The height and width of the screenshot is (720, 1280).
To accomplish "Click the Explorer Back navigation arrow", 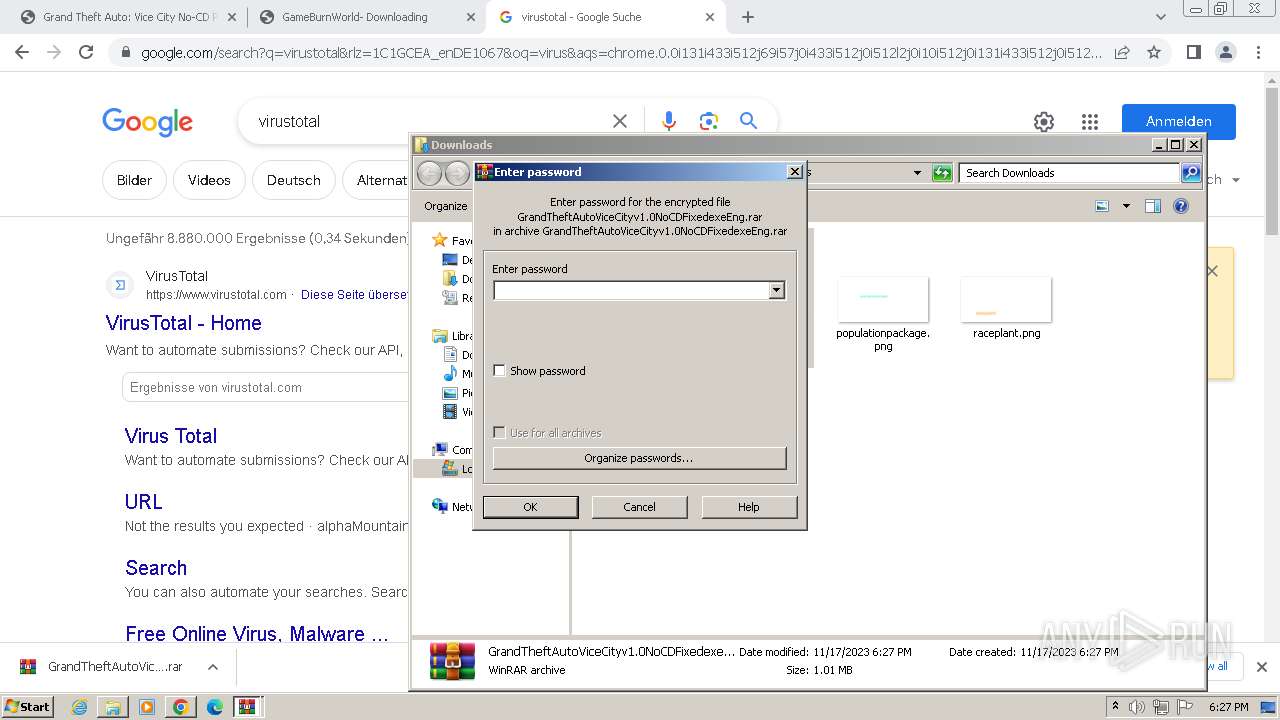I will click(x=429, y=173).
